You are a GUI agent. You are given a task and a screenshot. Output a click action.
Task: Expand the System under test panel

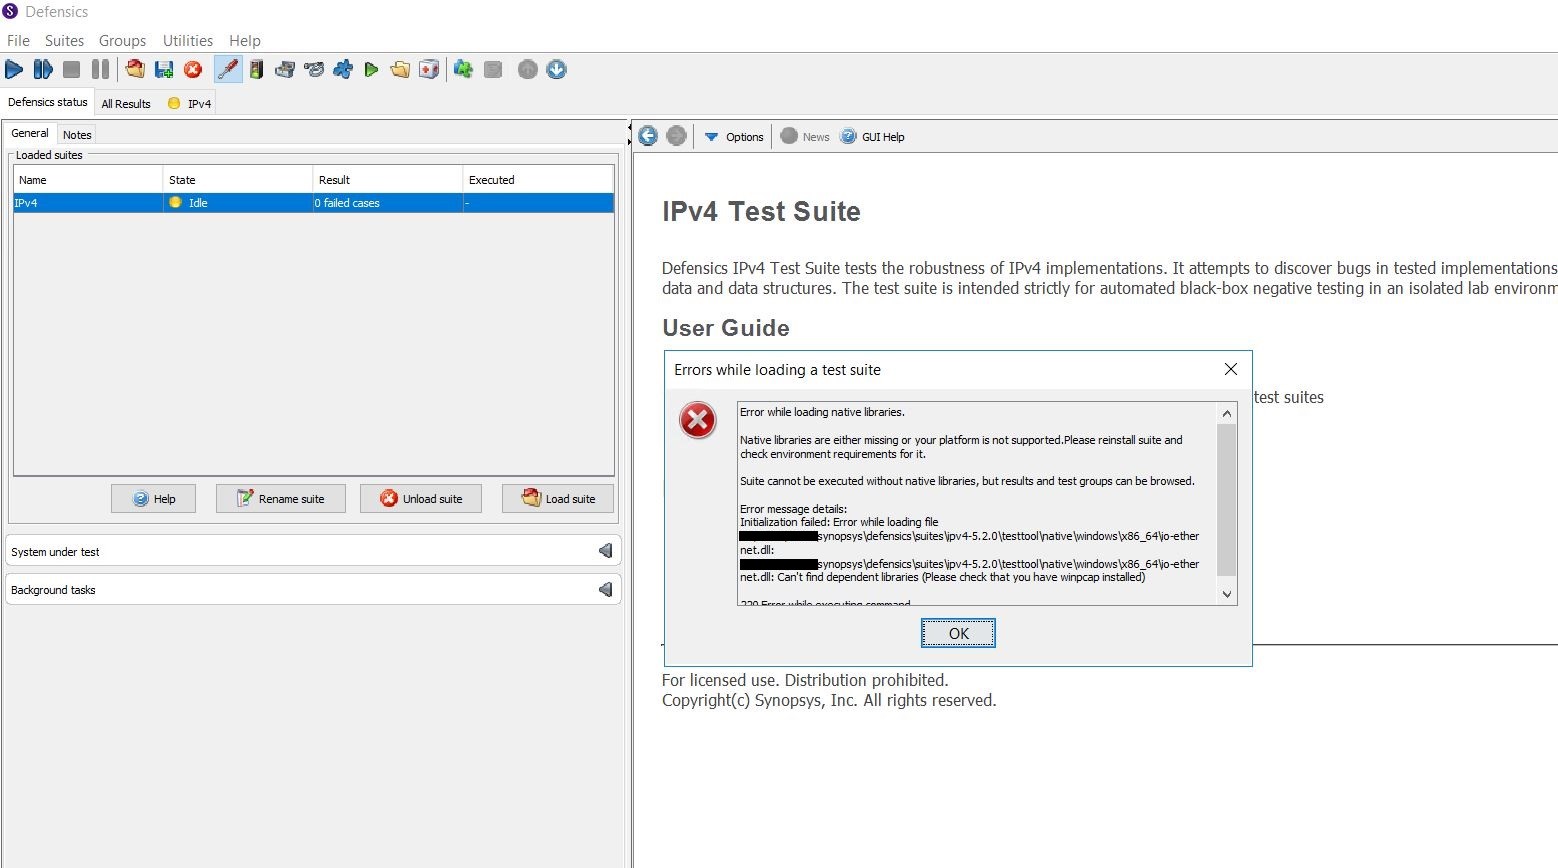tap(605, 551)
